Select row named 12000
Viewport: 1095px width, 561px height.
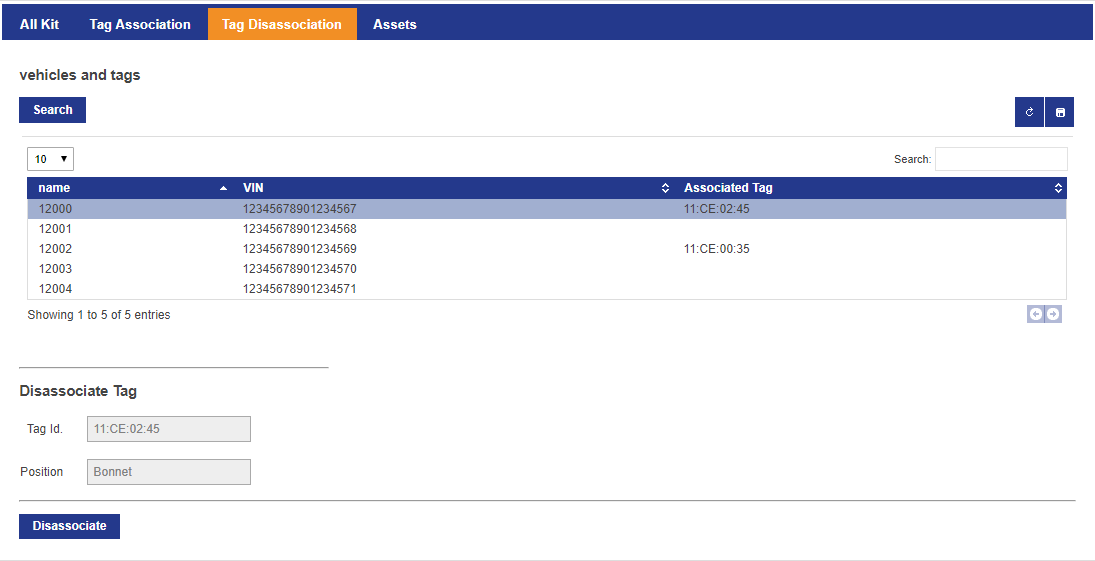coord(547,209)
